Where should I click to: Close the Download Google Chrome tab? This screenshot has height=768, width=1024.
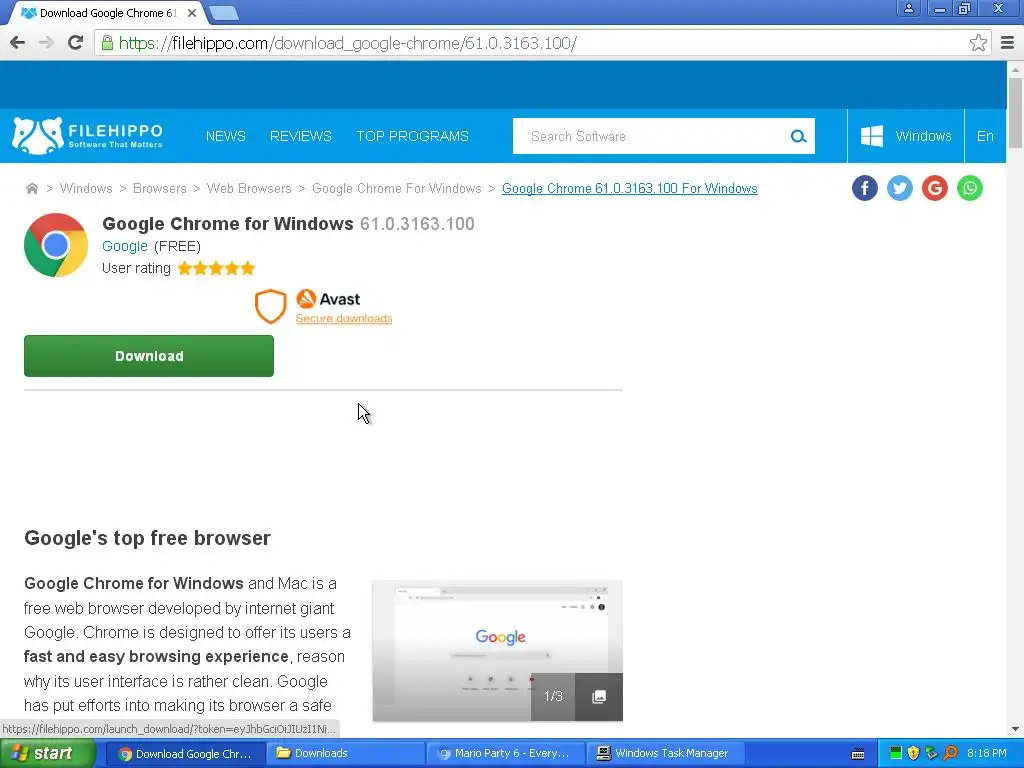click(192, 13)
